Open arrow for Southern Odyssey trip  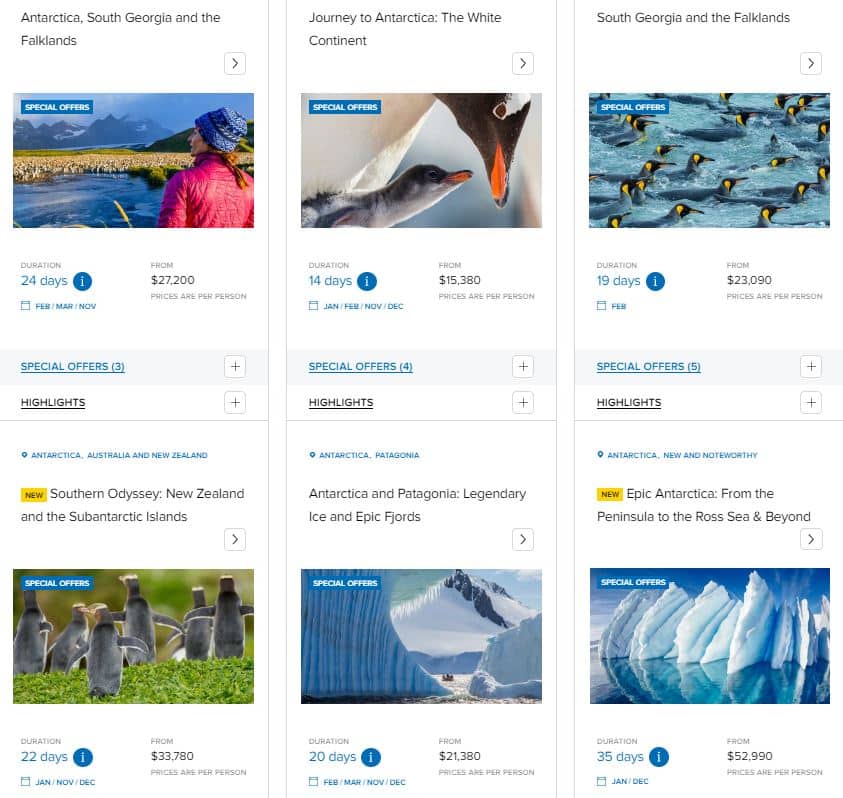point(234,539)
